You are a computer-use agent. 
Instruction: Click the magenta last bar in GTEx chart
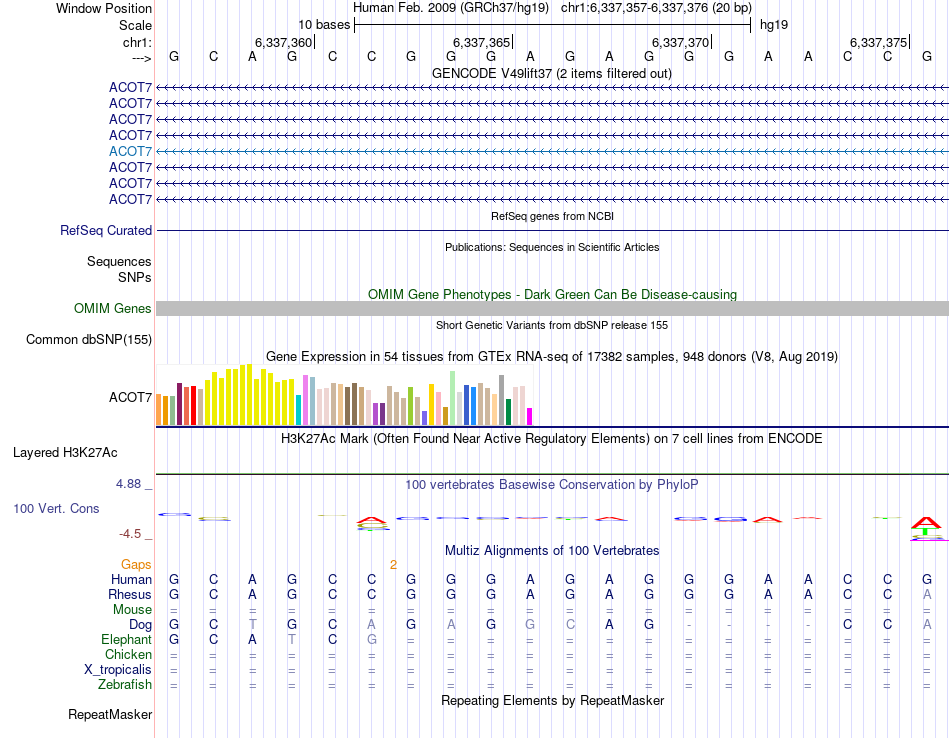pos(530,416)
